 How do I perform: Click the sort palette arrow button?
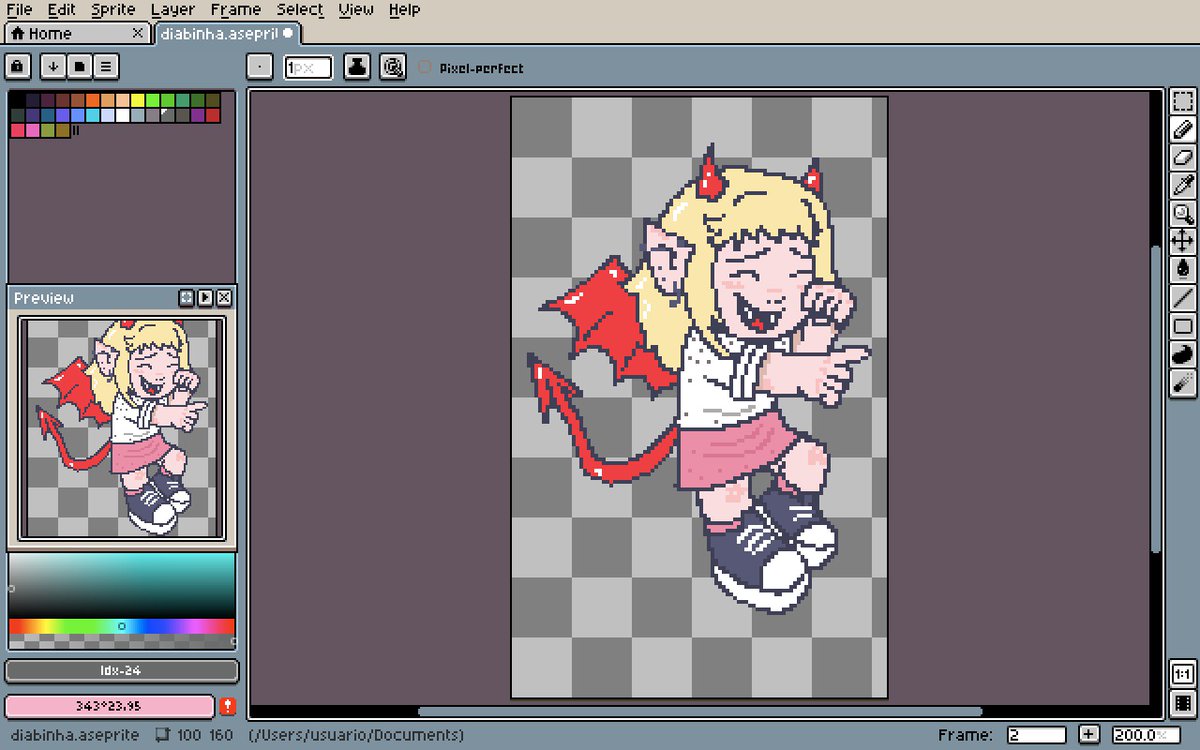(x=53, y=67)
